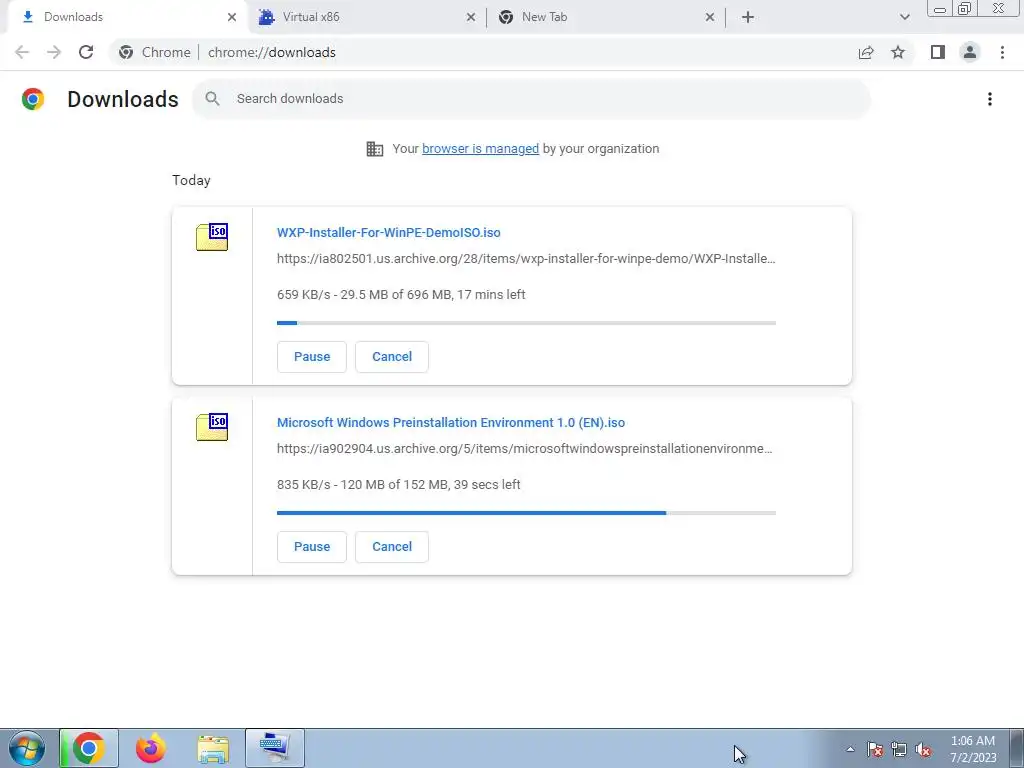The image size is (1024, 768).
Task: Click the Preinstallation Environment progress bar
Action: 526,513
